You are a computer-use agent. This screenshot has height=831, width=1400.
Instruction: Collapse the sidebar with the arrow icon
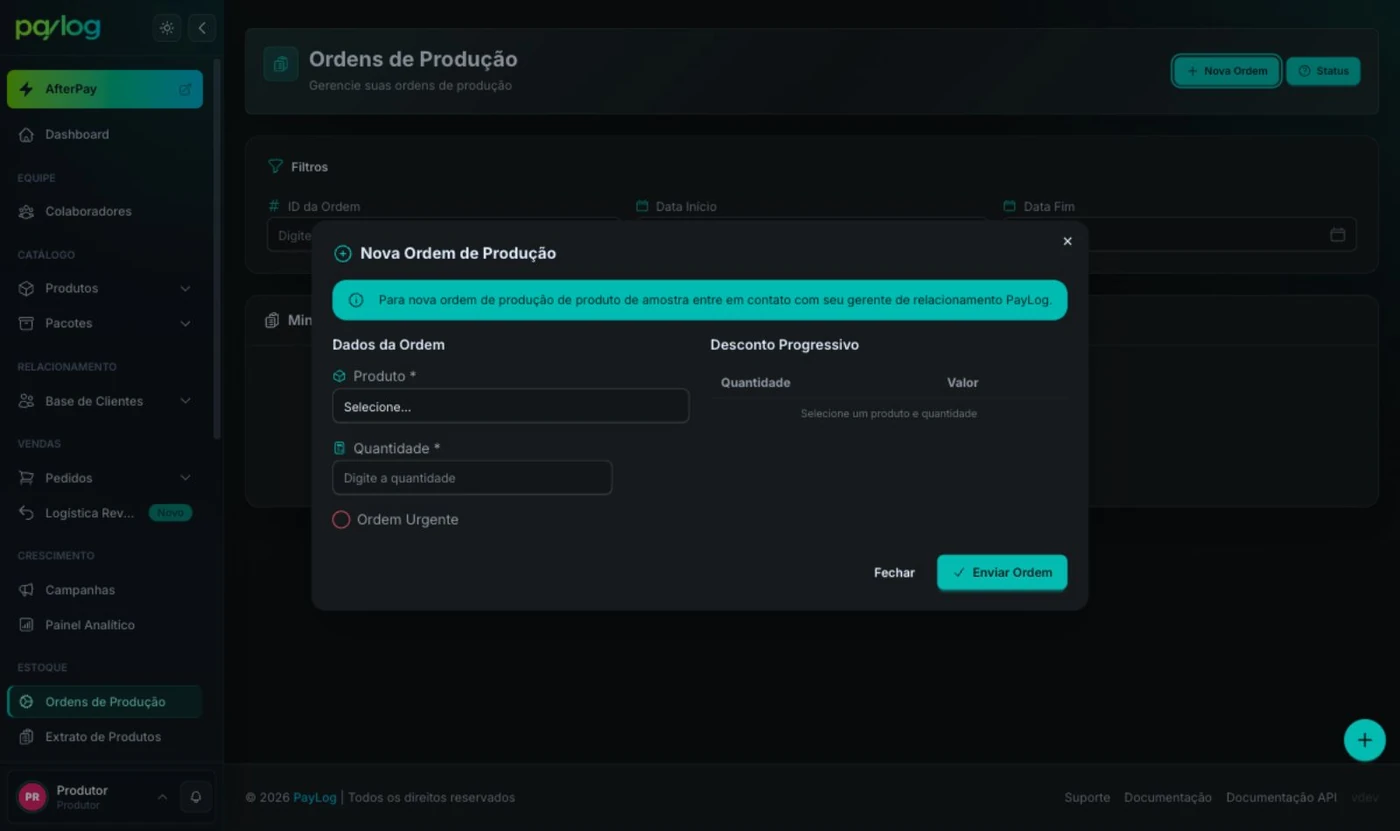click(202, 28)
